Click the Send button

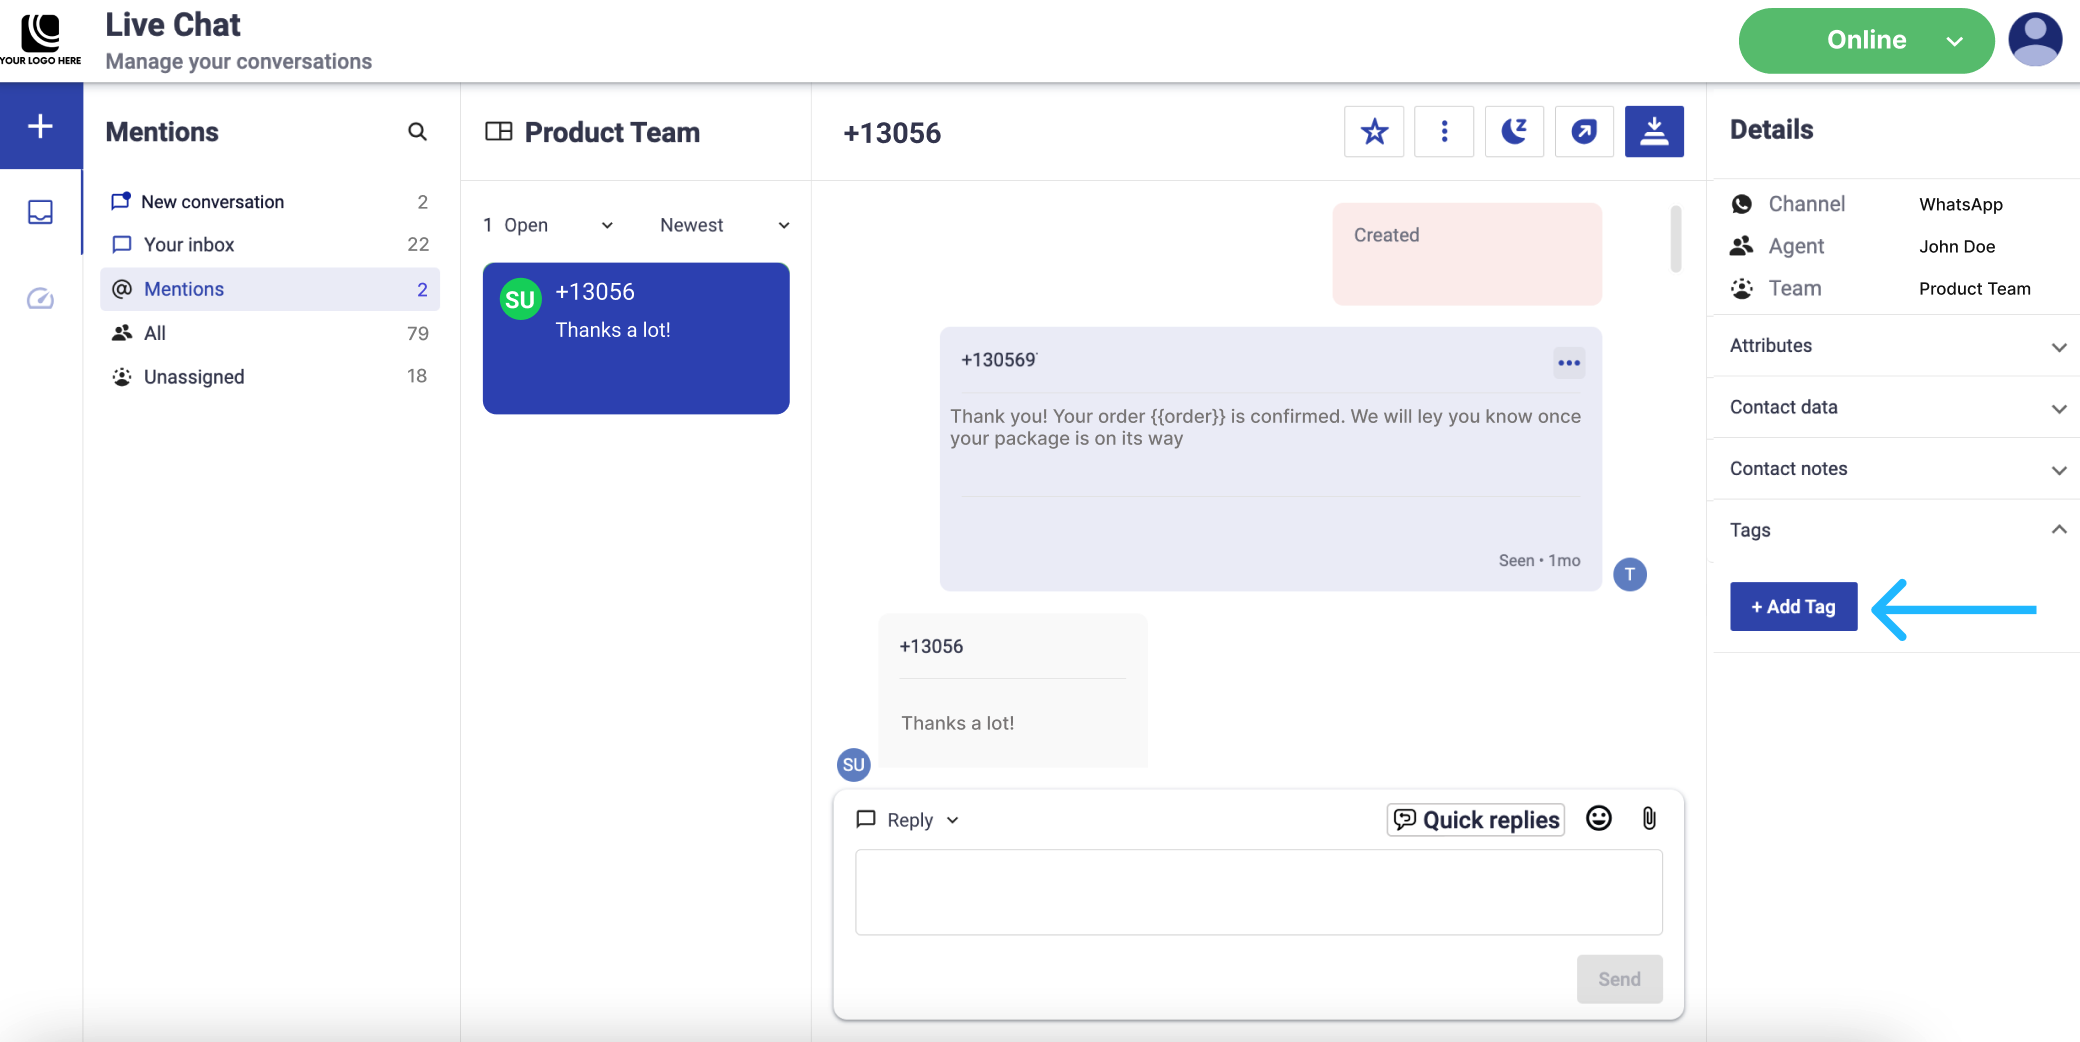1620,979
